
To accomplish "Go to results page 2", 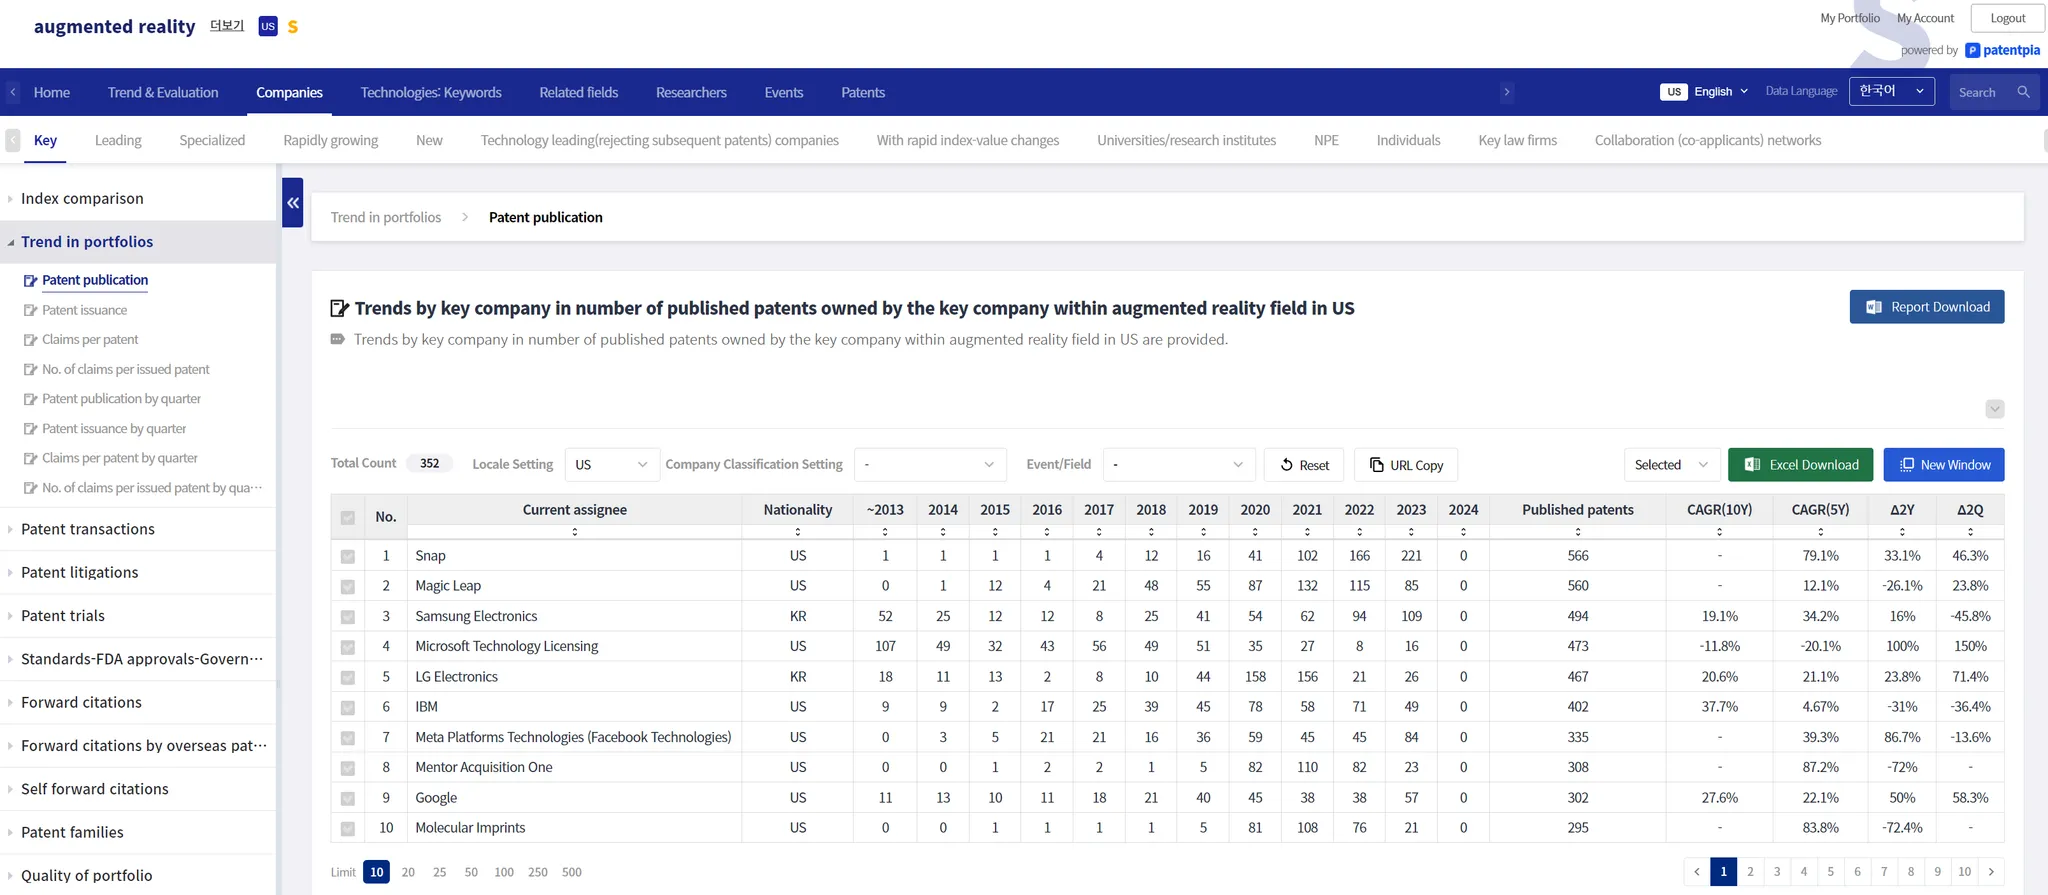I will [x=1750, y=872].
